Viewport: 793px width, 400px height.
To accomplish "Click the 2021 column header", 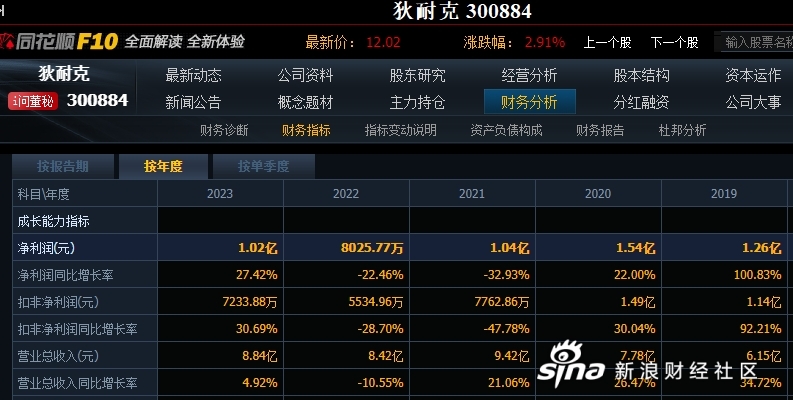I will [472, 194].
